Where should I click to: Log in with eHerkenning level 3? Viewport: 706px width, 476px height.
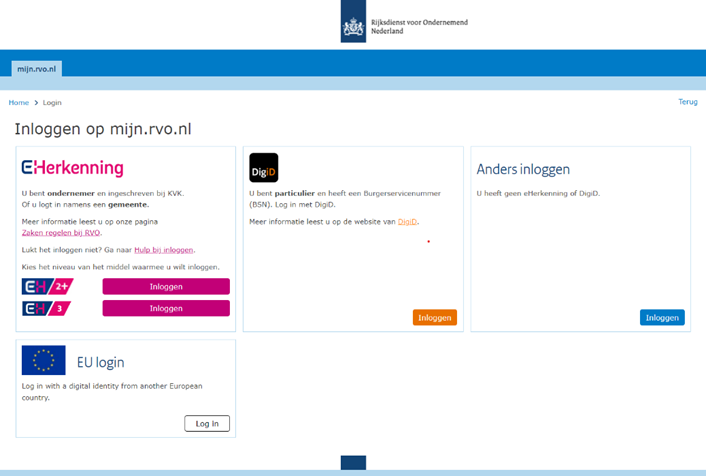pyautogui.click(x=166, y=308)
